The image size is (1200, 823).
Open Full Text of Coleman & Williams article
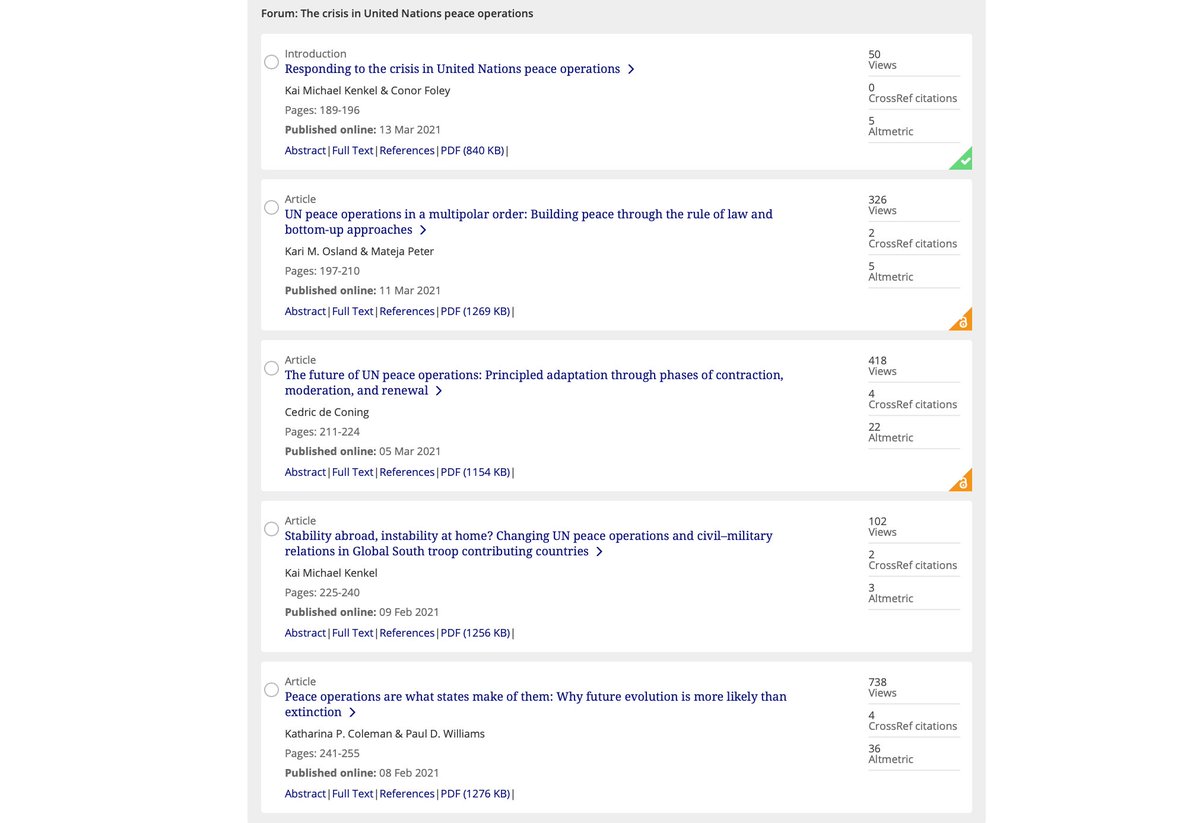point(353,794)
